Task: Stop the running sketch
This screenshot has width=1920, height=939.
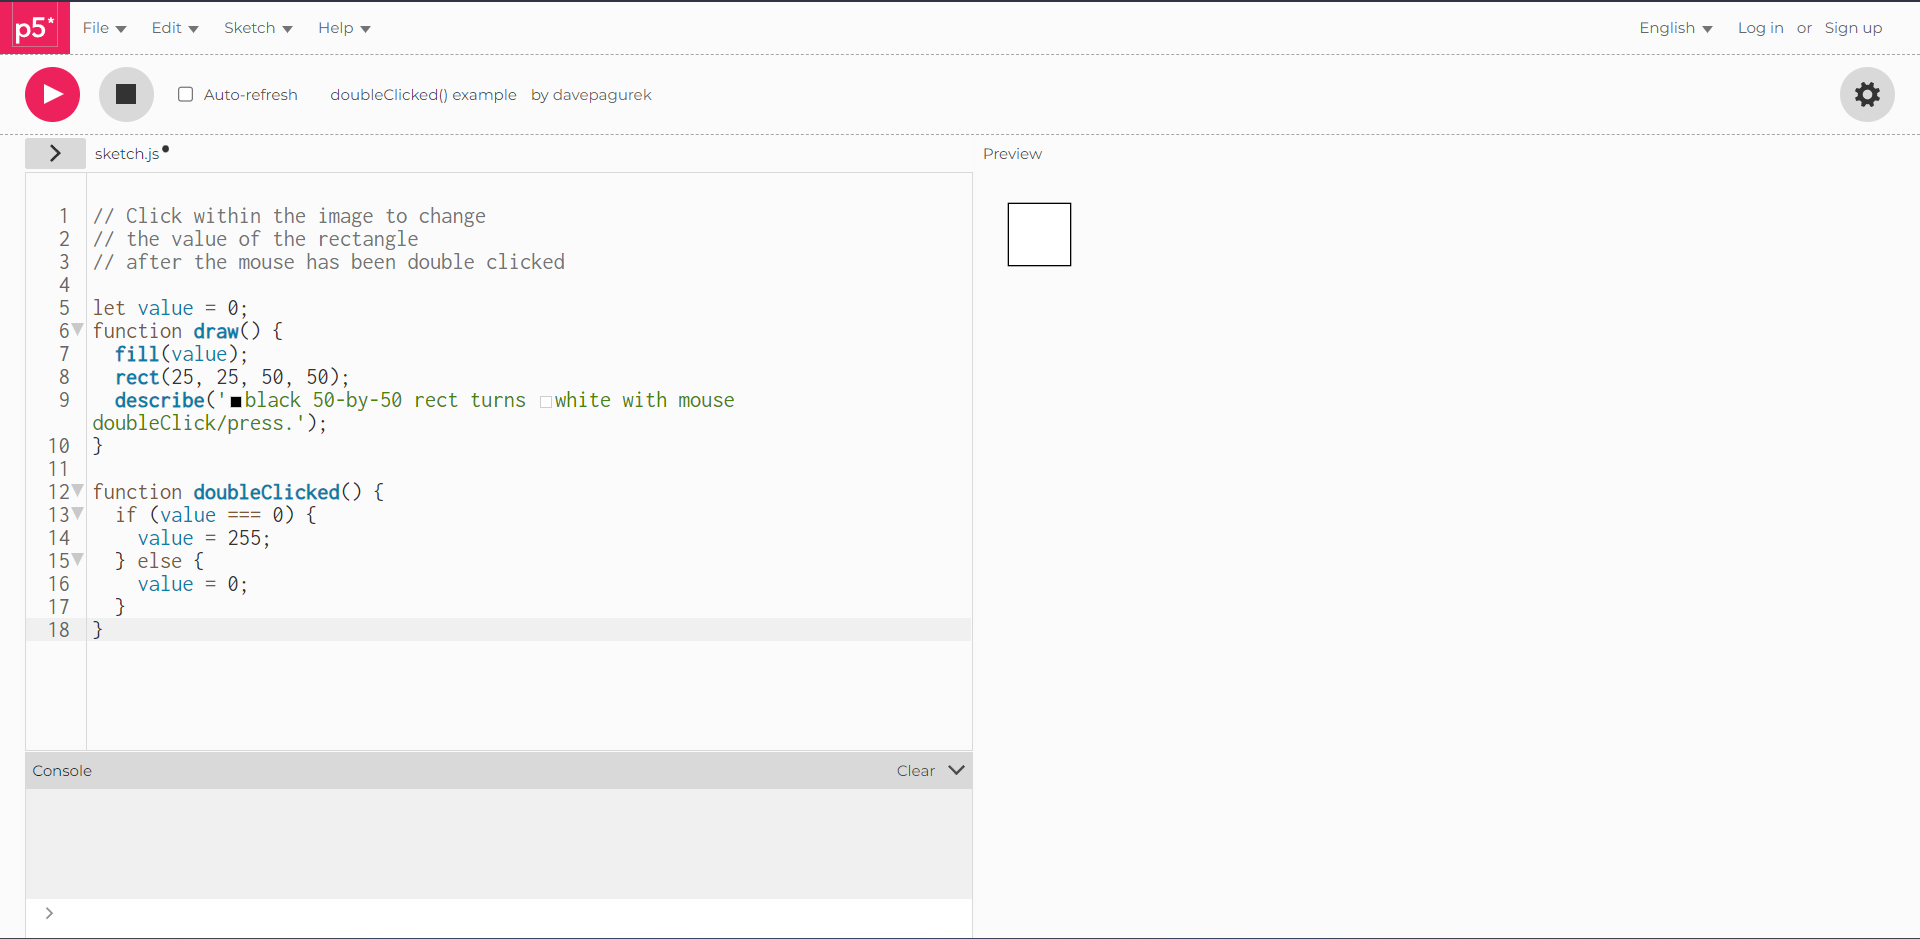Action: tap(126, 94)
